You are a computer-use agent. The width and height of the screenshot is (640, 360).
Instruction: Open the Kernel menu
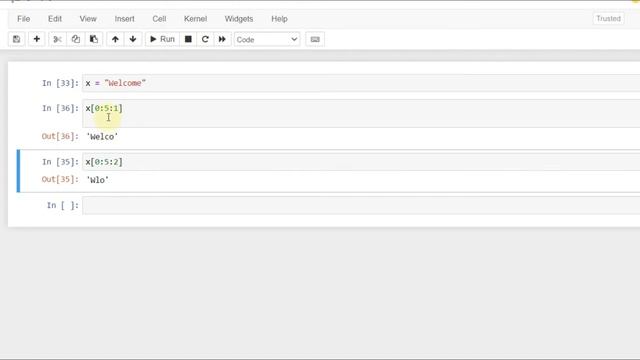(196, 19)
